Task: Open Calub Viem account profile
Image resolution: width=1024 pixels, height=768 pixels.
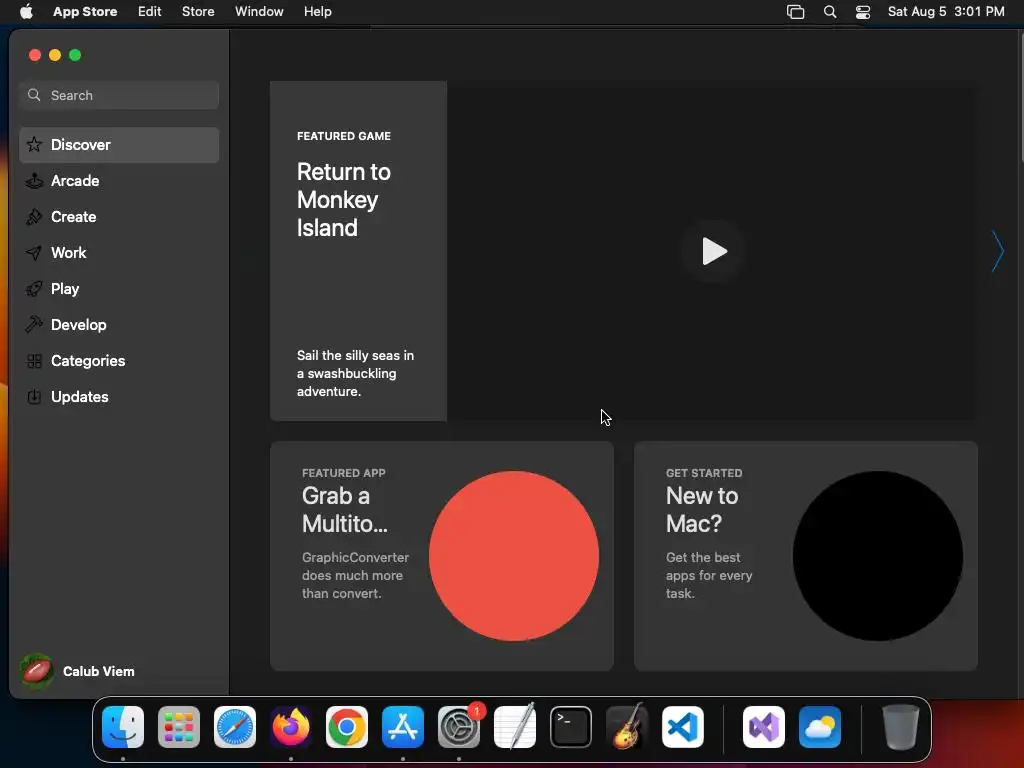Action: click(x=78, y=671)
